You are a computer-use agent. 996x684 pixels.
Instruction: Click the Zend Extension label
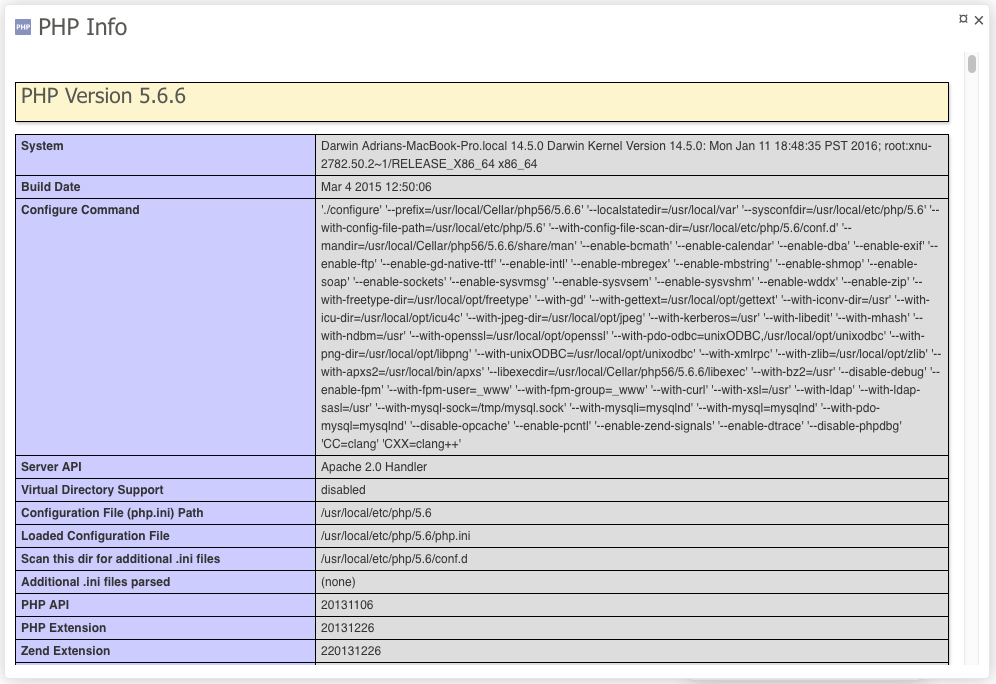point(65,650)
